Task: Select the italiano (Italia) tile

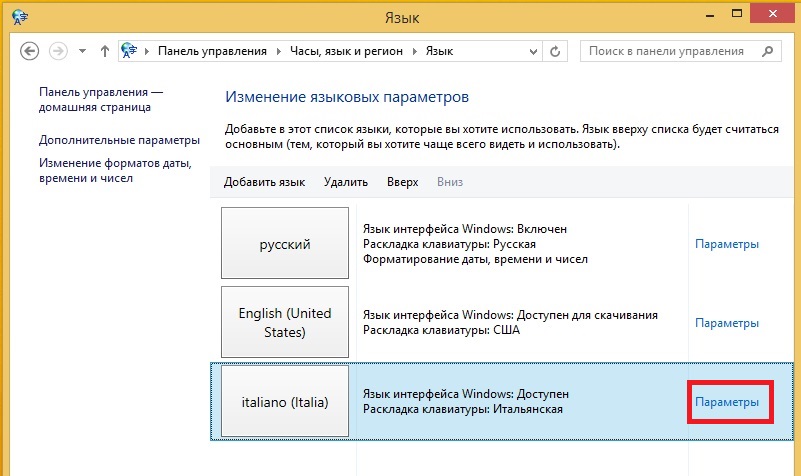Action: coord(285,401)
